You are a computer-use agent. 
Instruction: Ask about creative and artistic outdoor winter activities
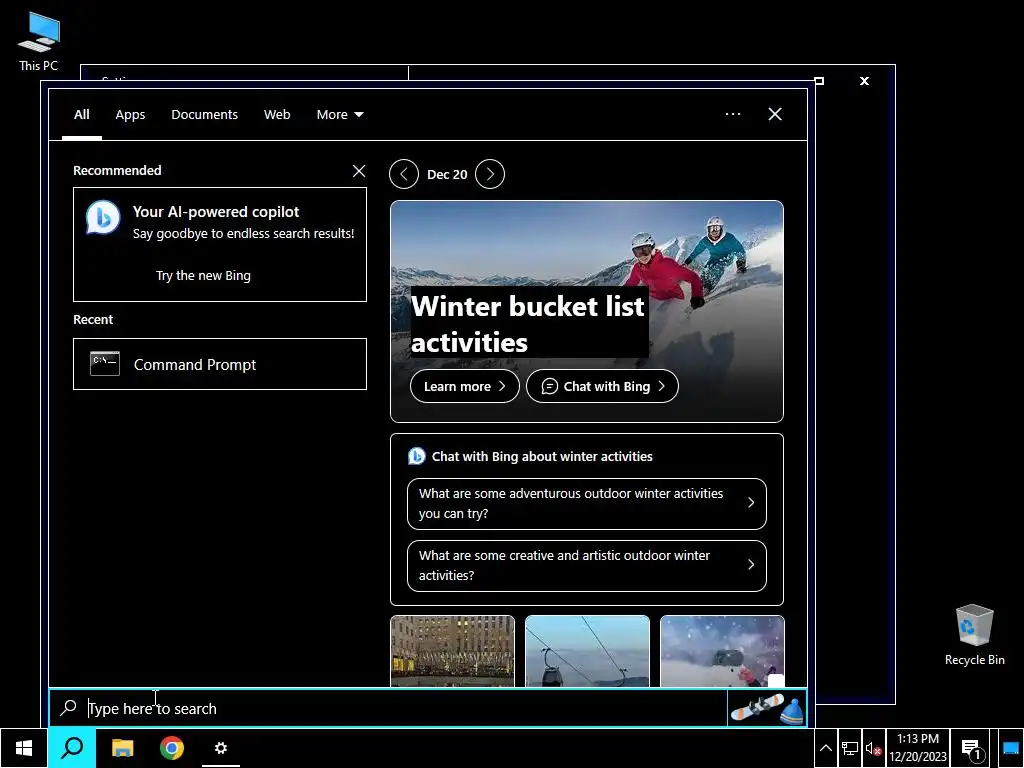(586, 566)
